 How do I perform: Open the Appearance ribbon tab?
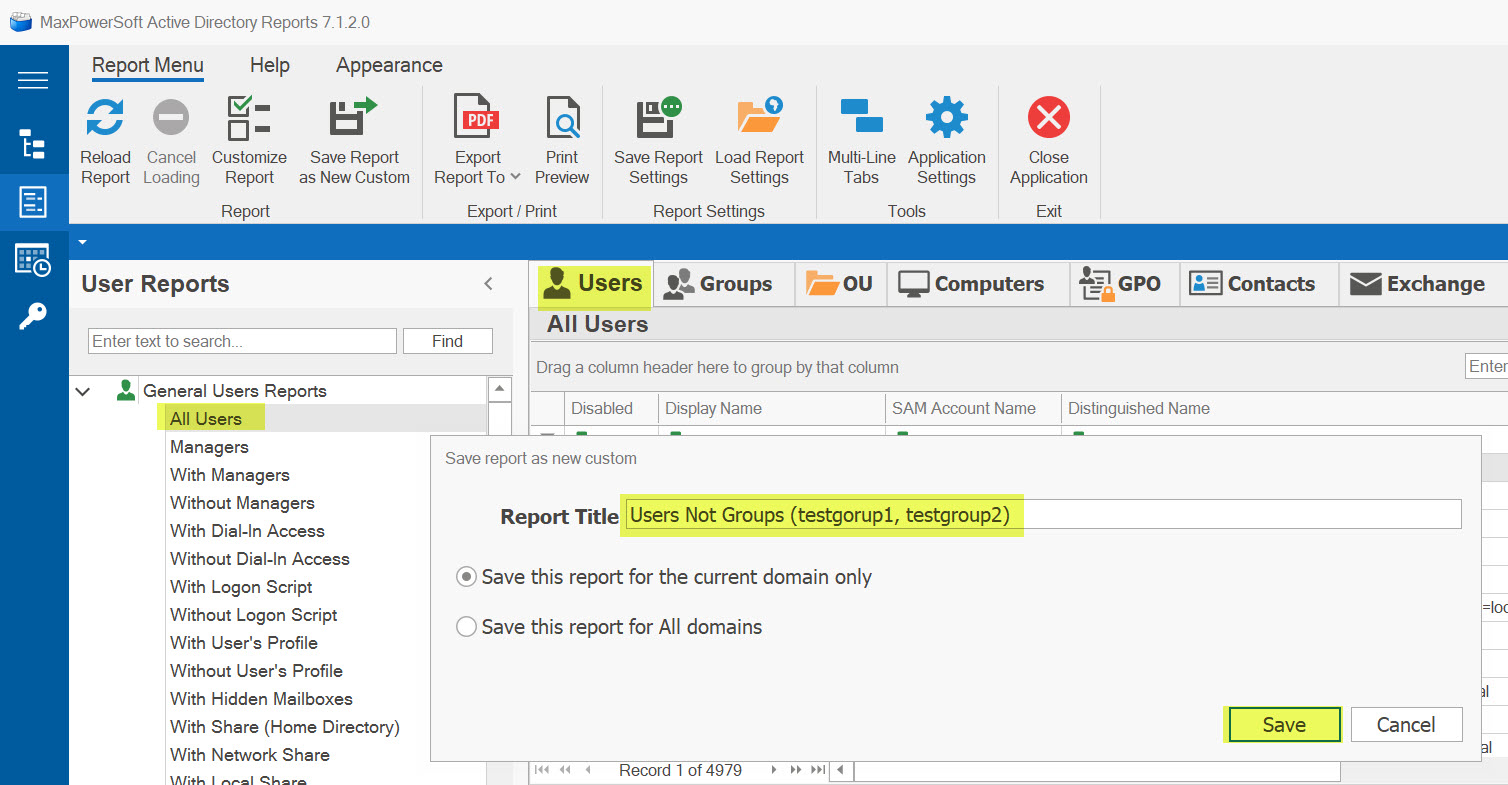pos(389,66)
